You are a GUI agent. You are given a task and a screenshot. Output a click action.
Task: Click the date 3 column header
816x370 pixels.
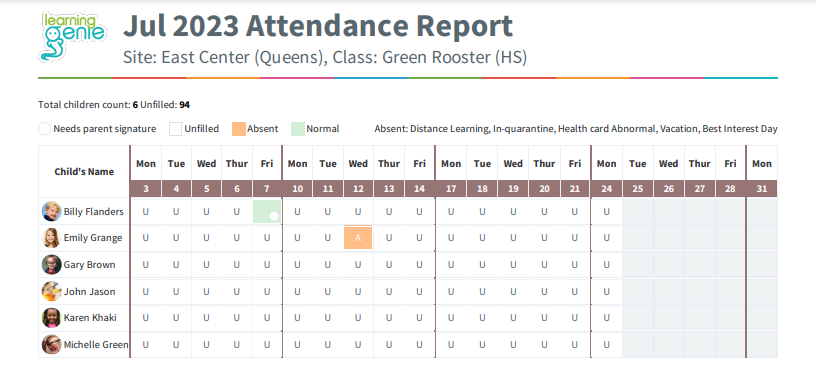[146, 189]
